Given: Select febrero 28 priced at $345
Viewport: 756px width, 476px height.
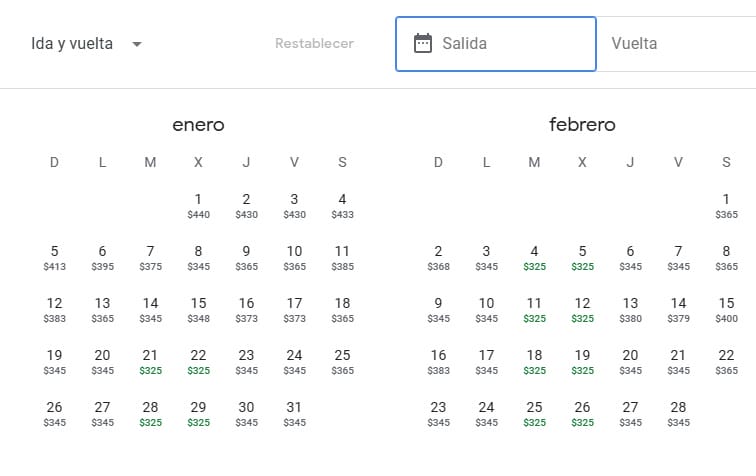Looking at the screenshot, I should (x=678, y=413).
